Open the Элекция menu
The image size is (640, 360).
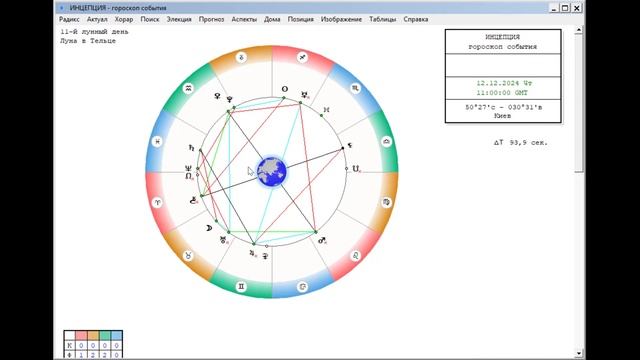[179, 19]
